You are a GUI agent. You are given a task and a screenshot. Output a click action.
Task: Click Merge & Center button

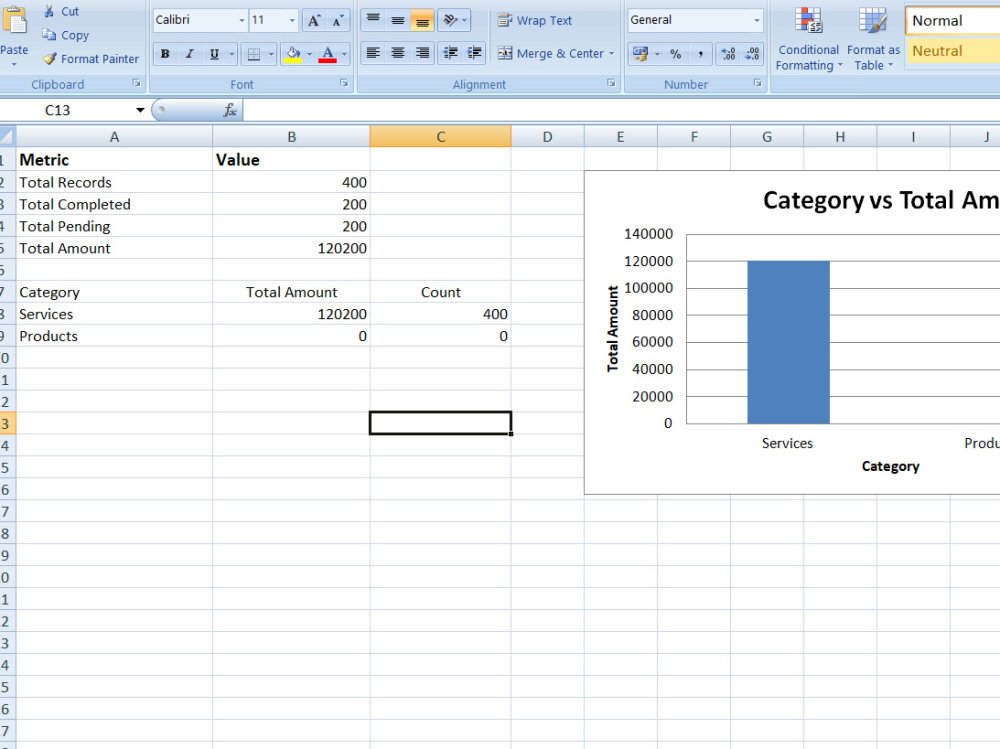click(x=550, y=54)
